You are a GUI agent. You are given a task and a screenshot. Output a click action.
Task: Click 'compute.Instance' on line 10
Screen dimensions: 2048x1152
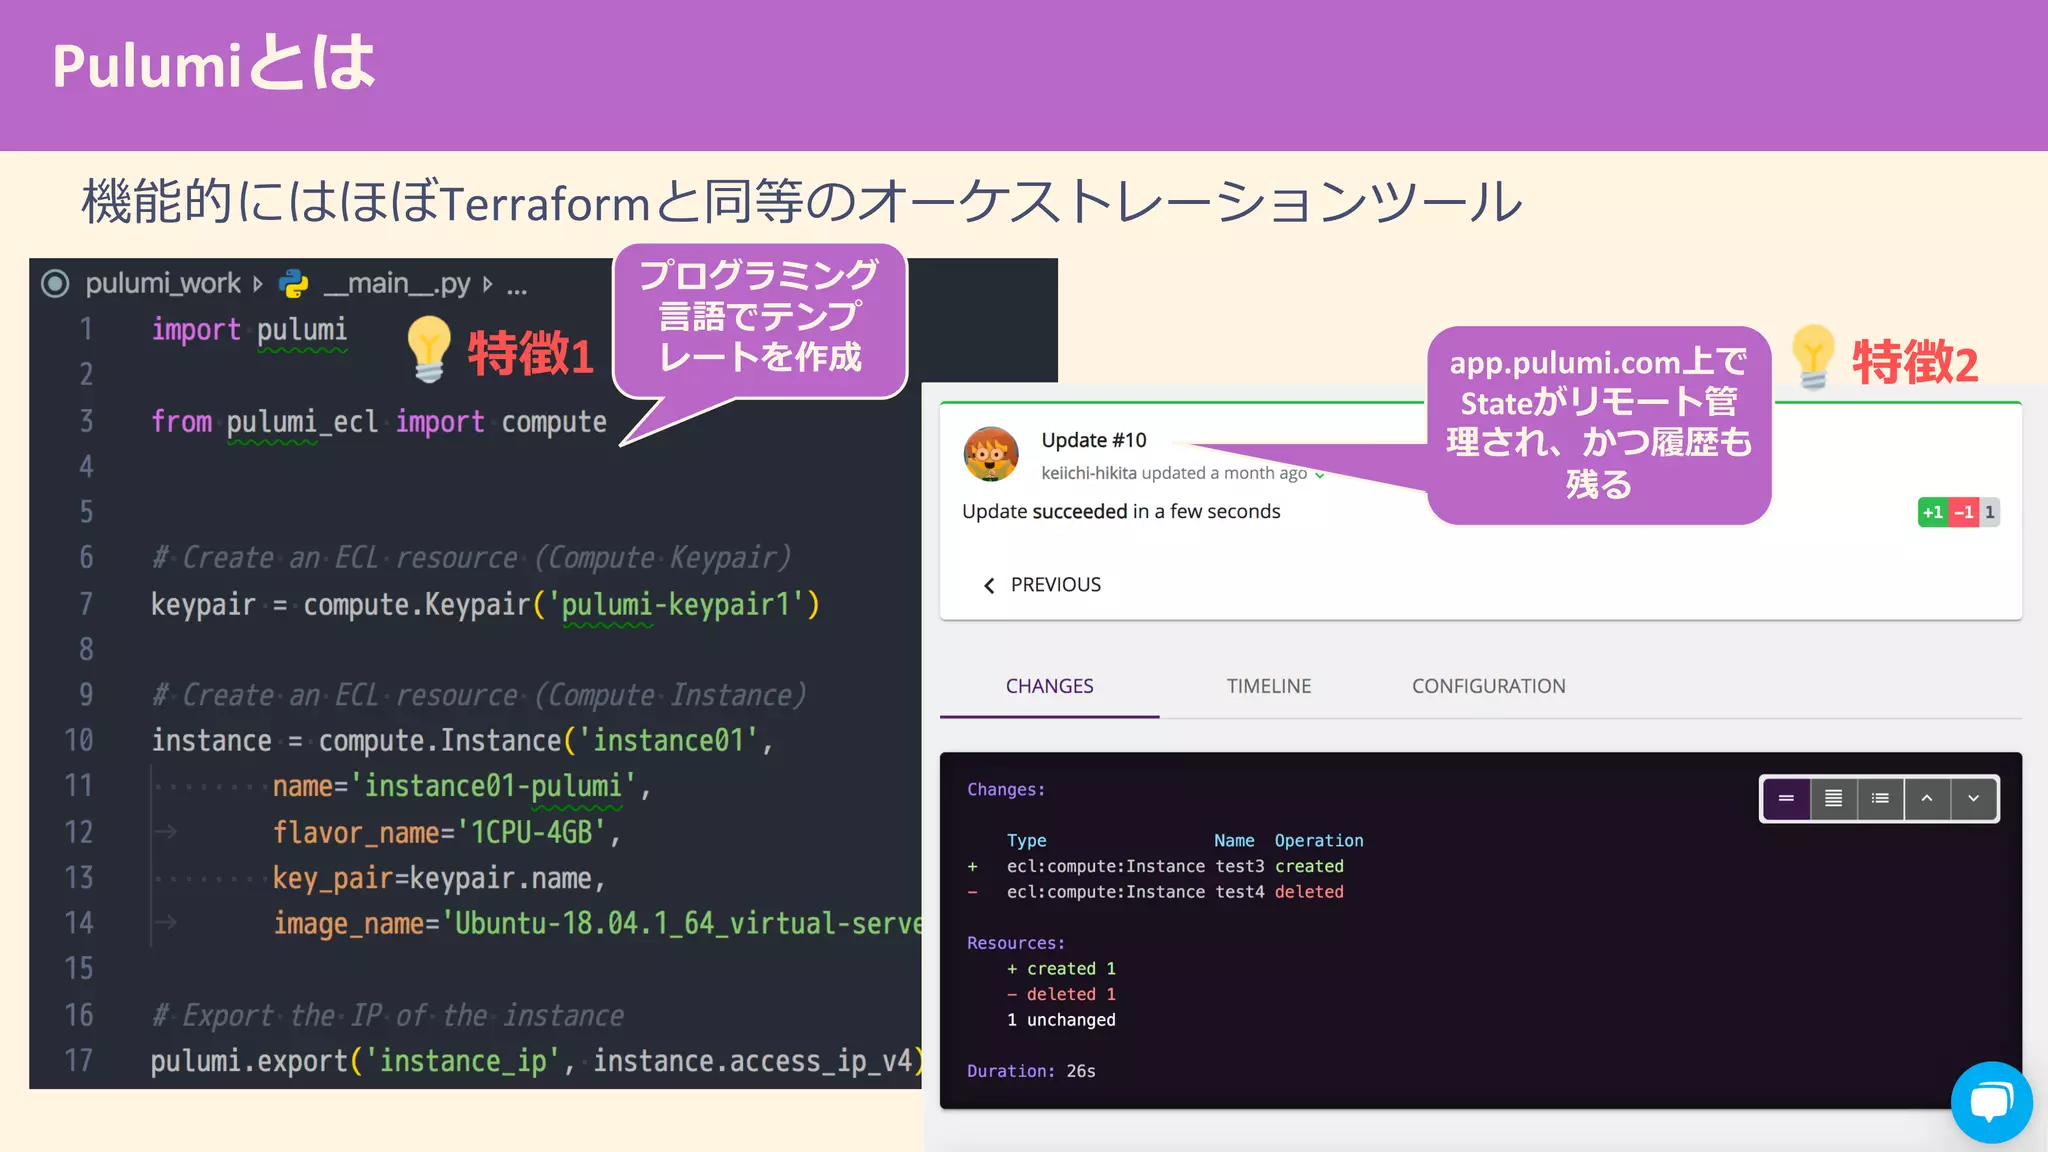440,740
